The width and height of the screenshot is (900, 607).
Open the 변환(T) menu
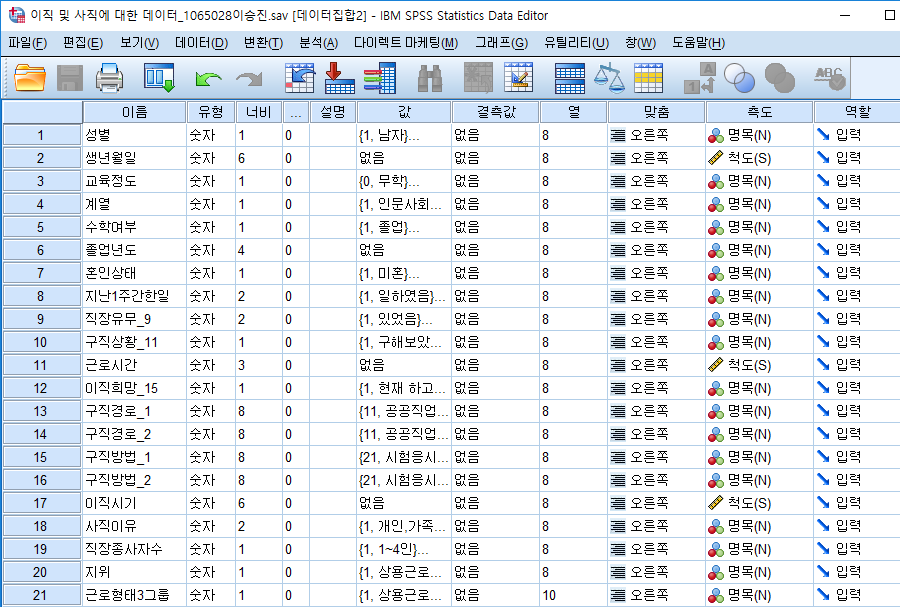click(x=263, y=43)
